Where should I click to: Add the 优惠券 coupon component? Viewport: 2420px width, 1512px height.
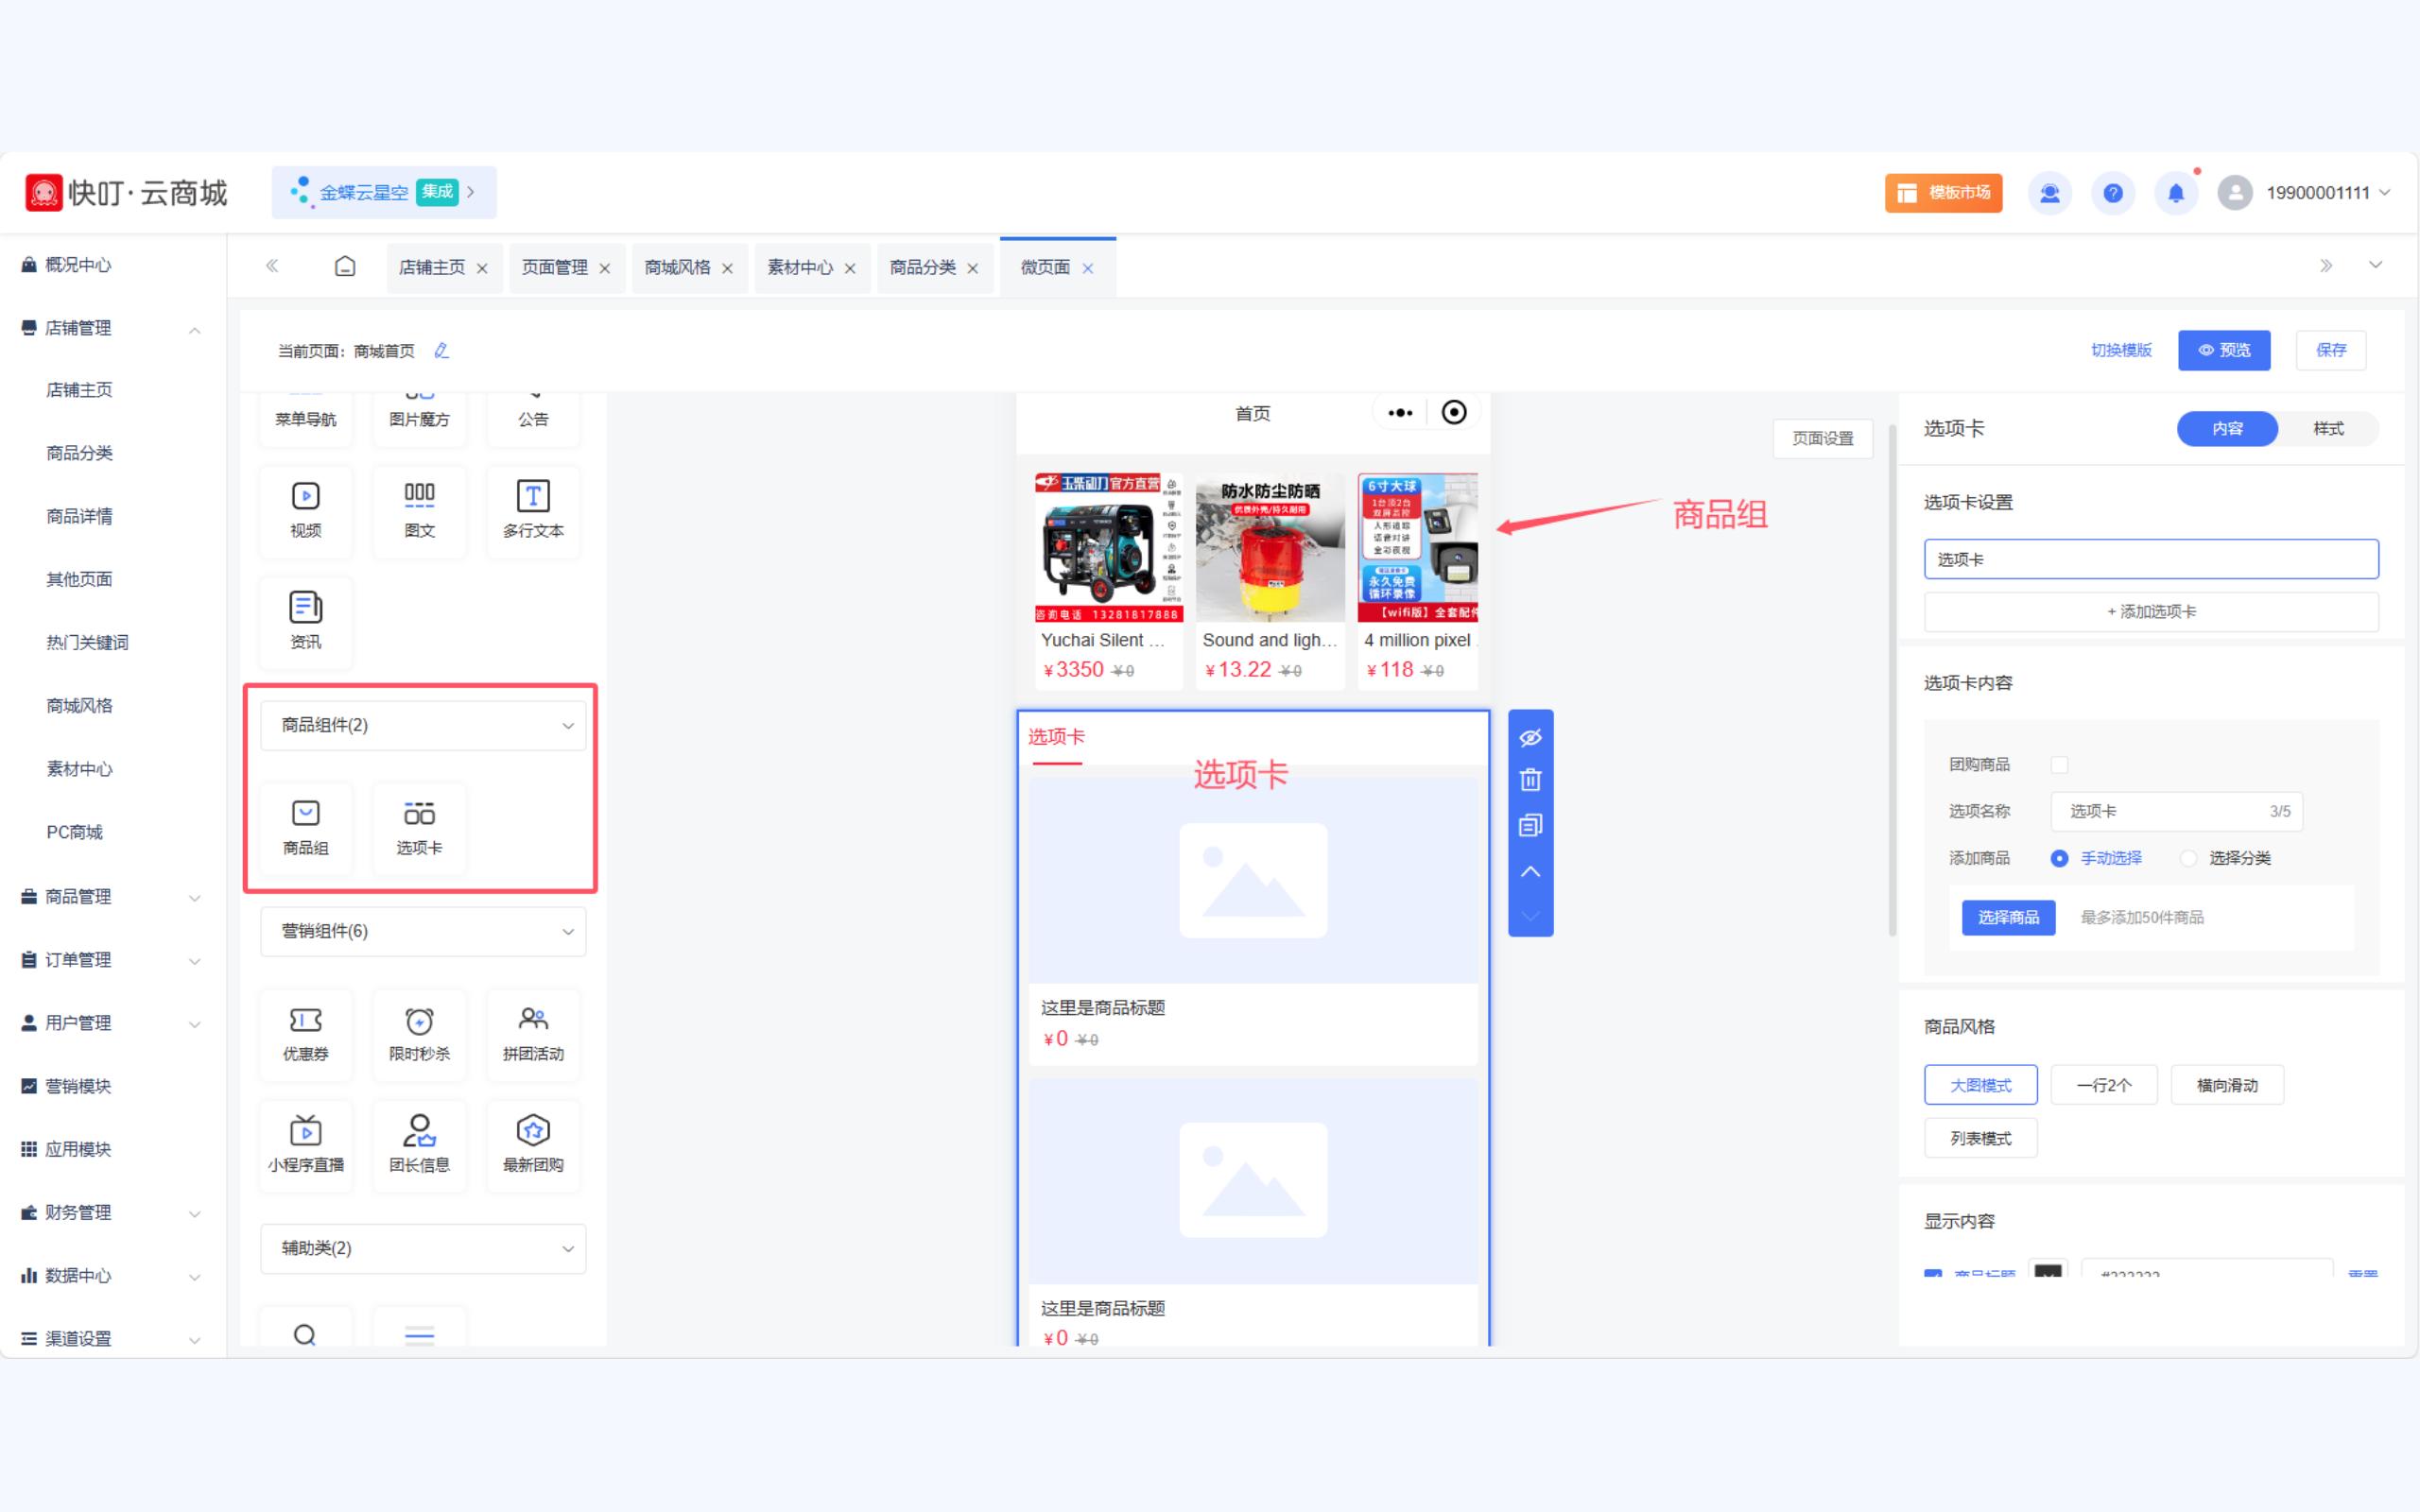coord(305,1033)
